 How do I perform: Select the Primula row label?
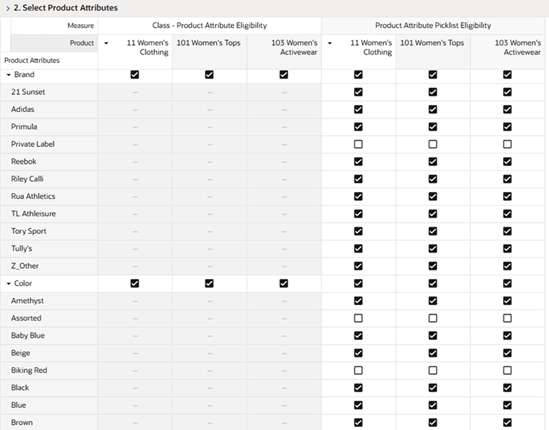click(x=24, y=127)
